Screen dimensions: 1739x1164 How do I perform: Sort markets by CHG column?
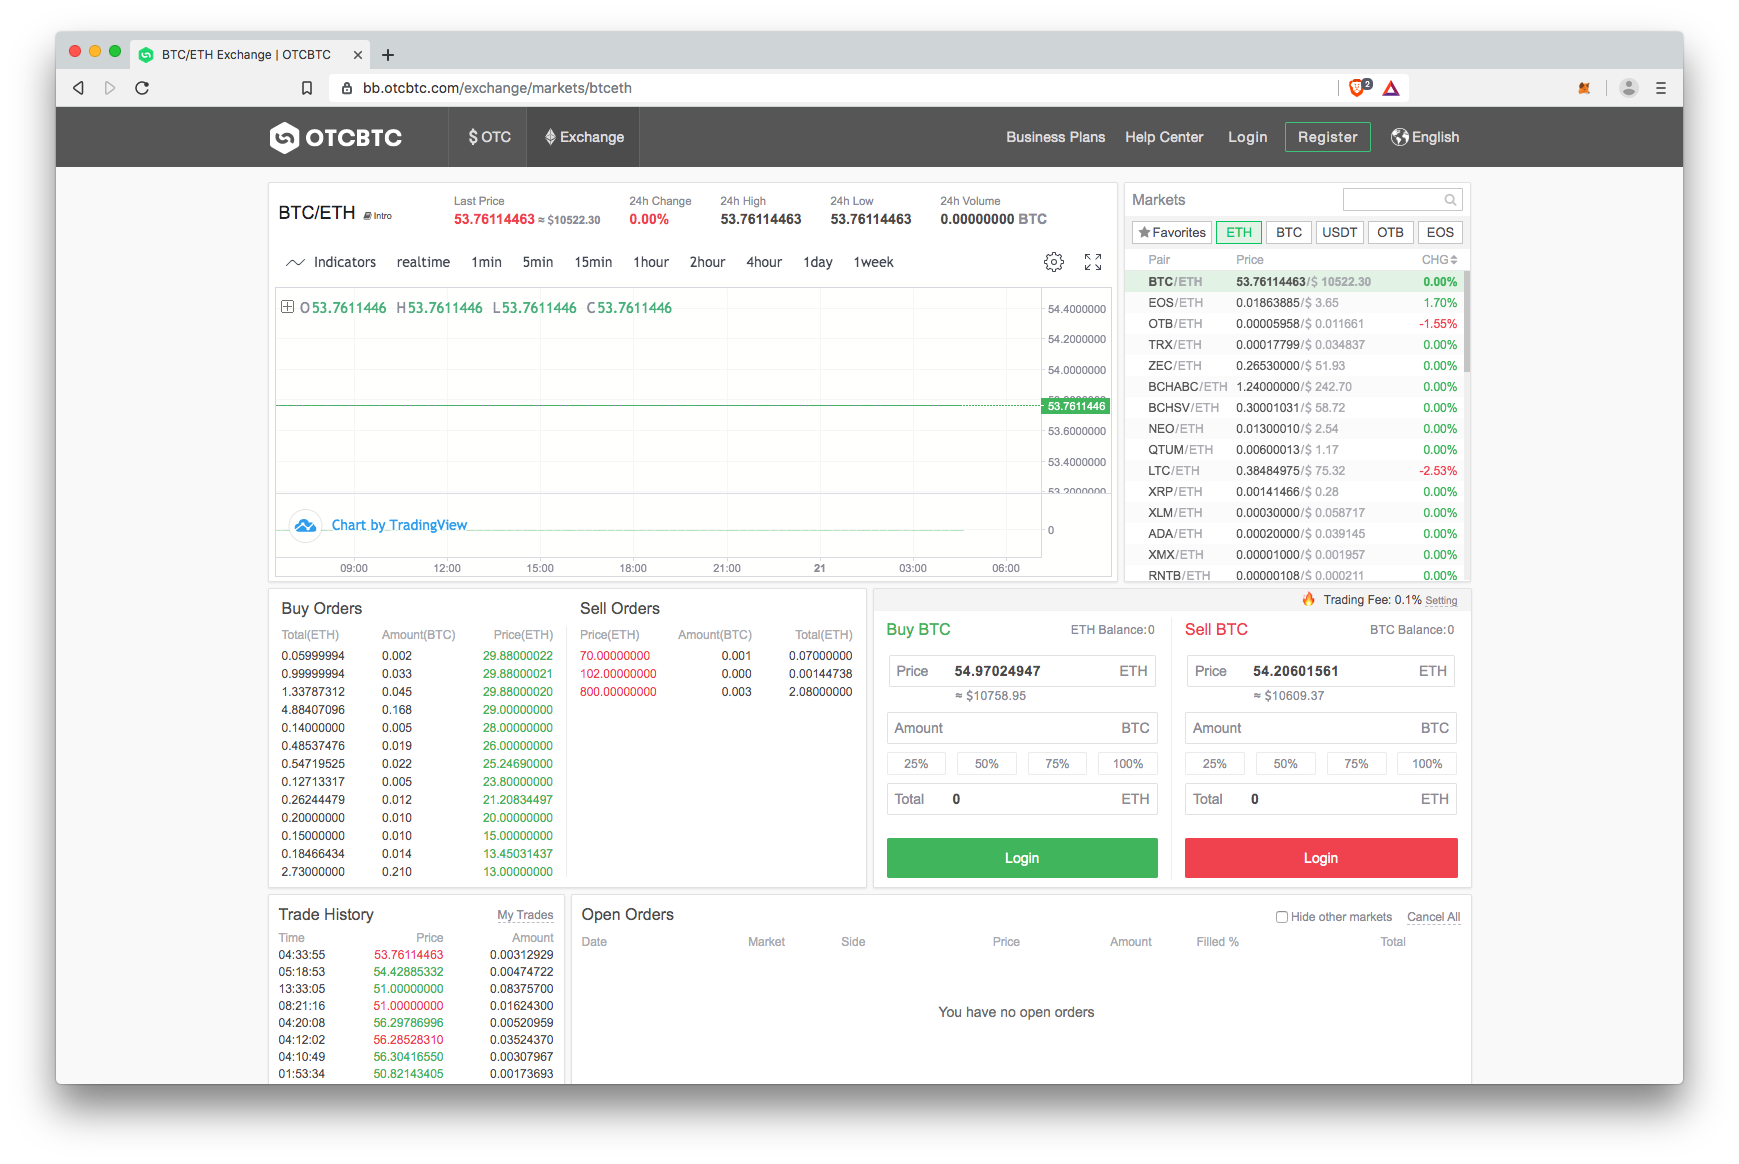[1439, 259]
